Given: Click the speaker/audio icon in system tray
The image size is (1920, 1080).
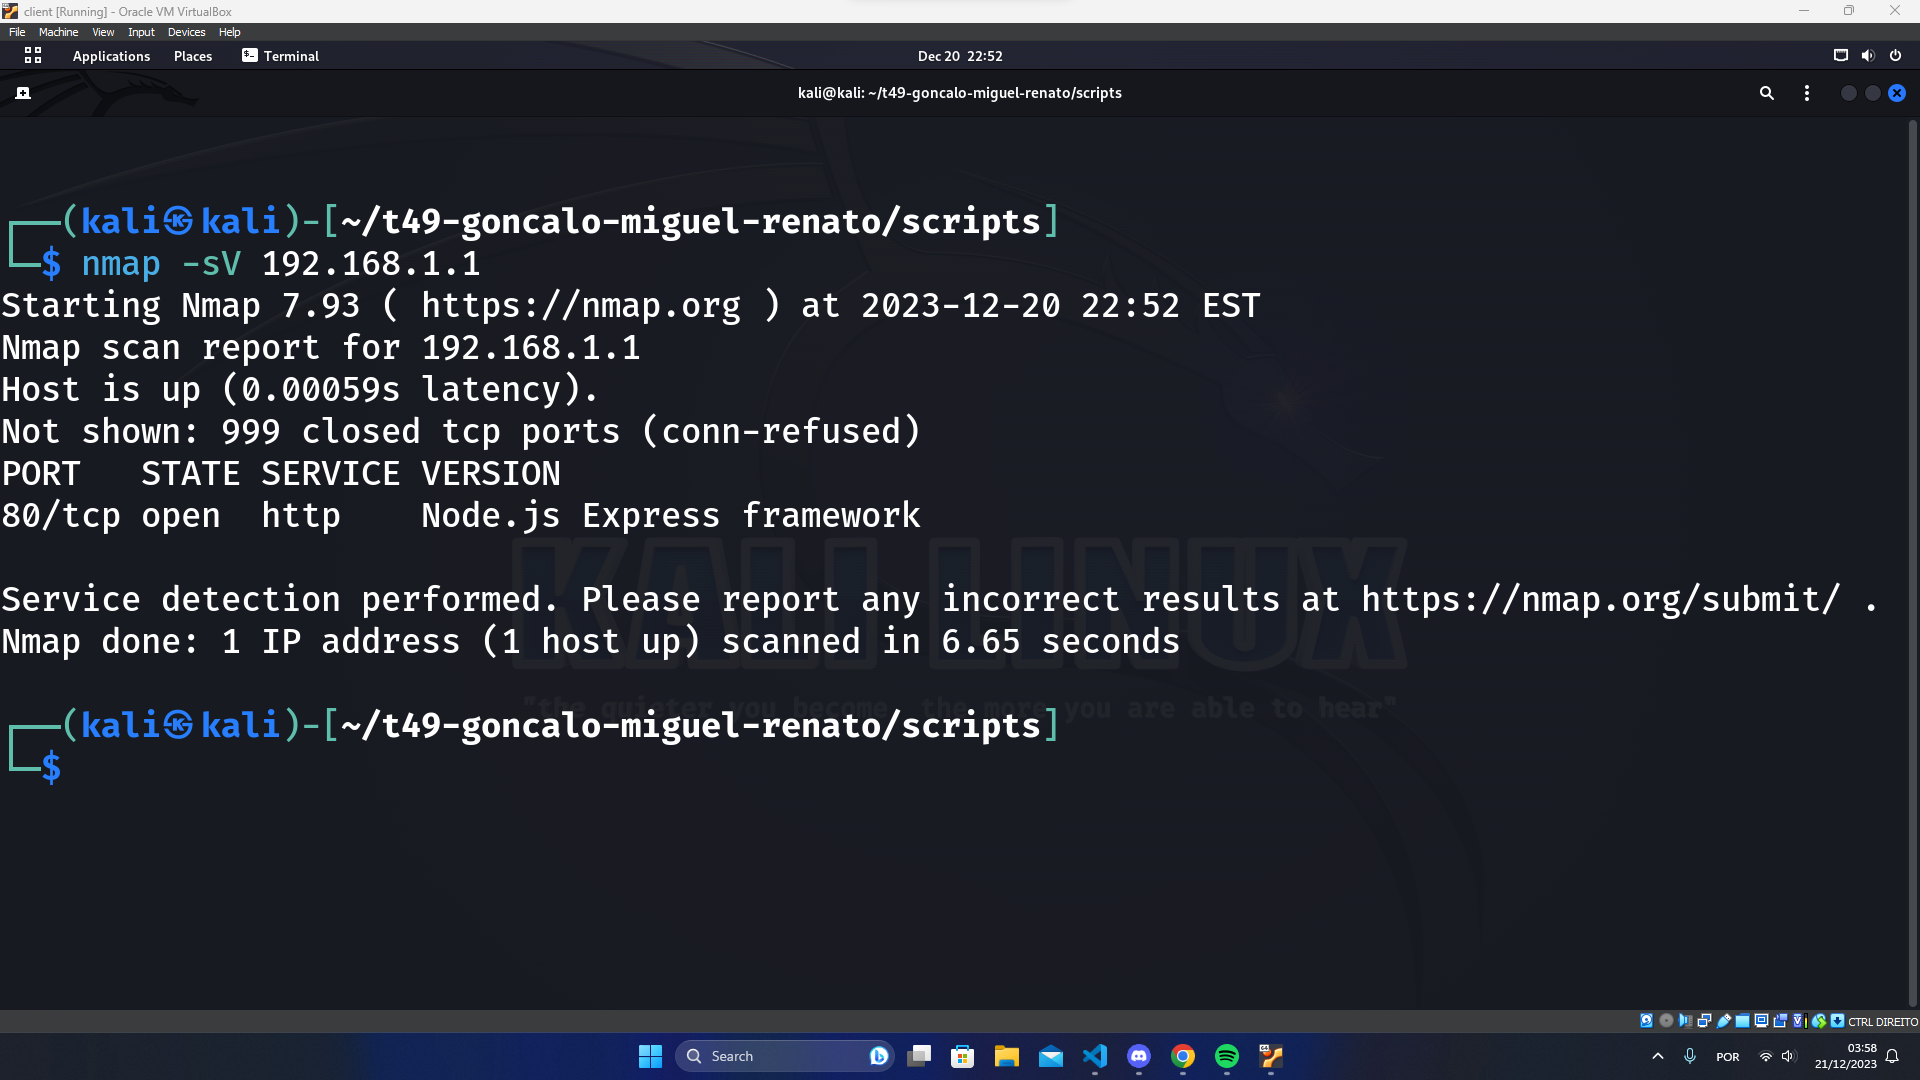Looking at the screenshot, I should coord(1789,1055).
